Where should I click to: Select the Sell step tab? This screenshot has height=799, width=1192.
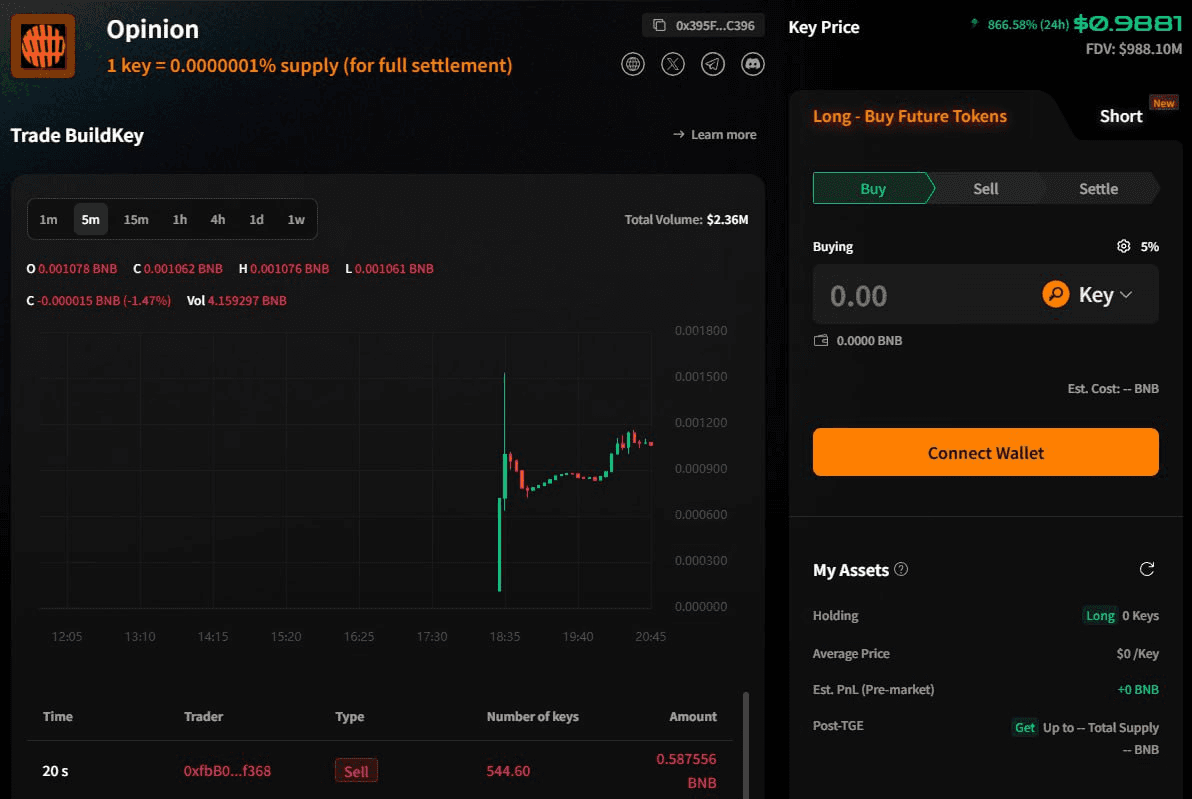tap(985, 189)
